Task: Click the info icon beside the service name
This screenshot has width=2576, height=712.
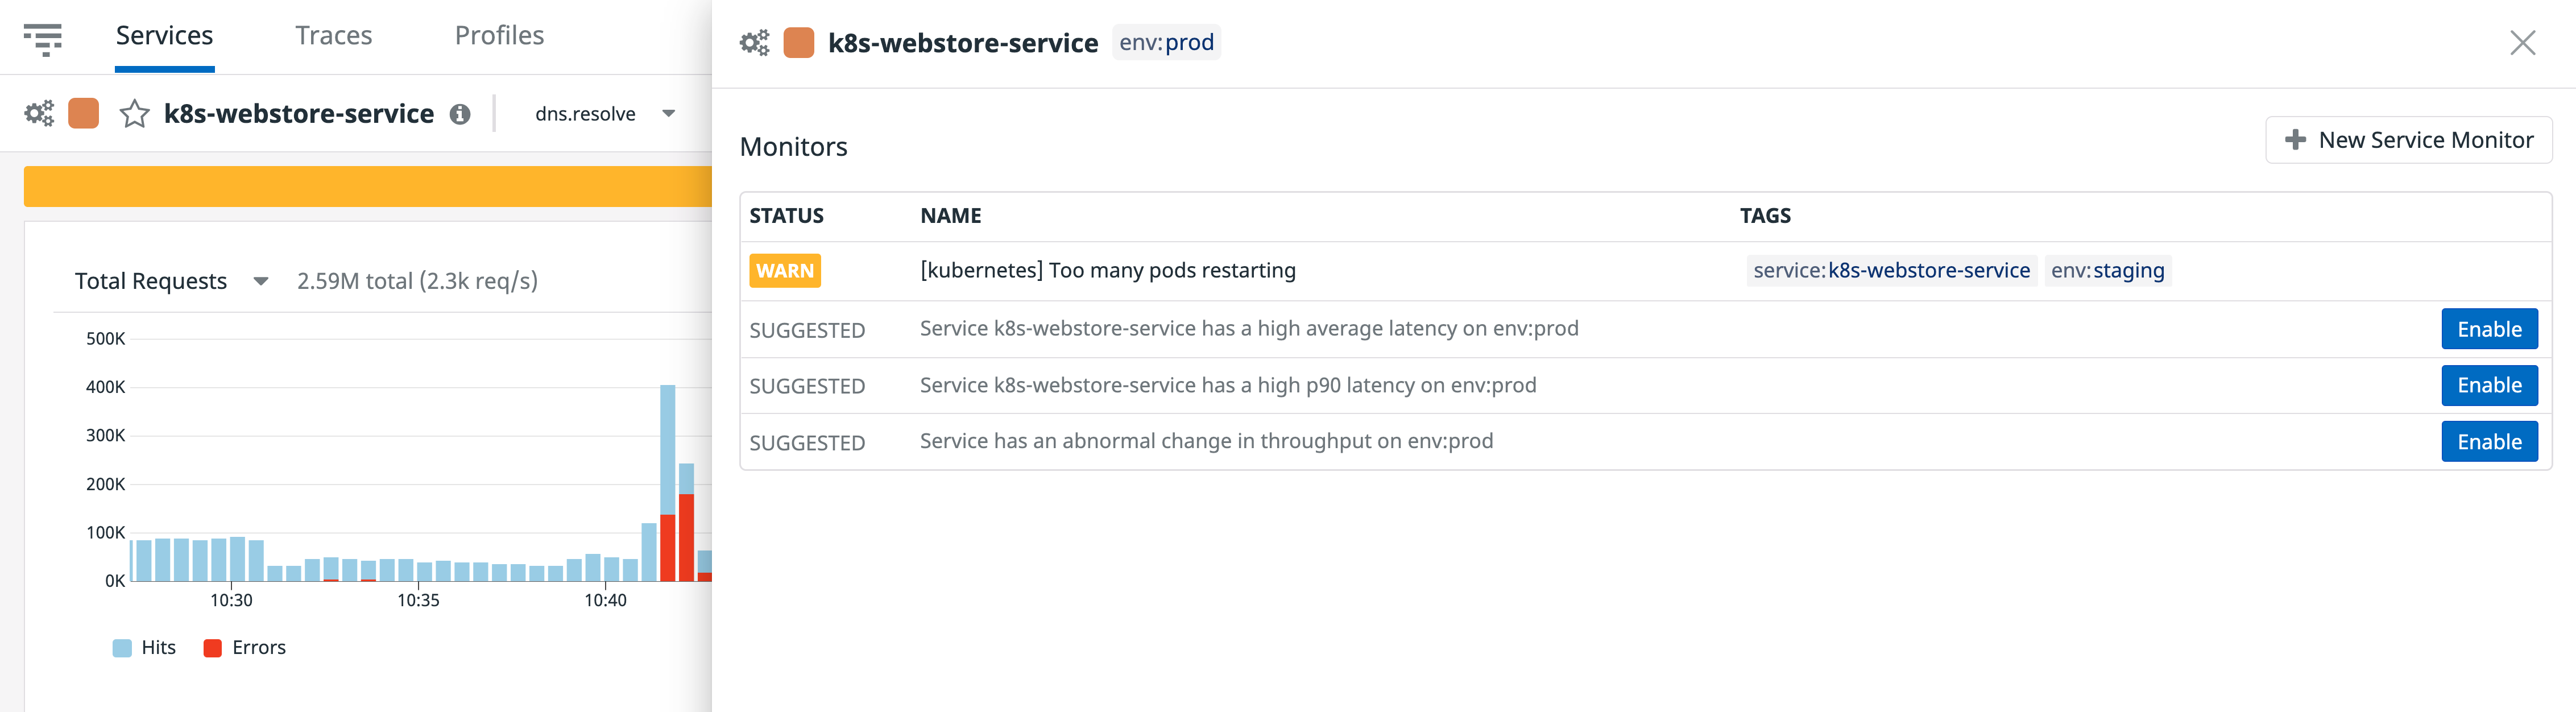Action: click(460, 114)
